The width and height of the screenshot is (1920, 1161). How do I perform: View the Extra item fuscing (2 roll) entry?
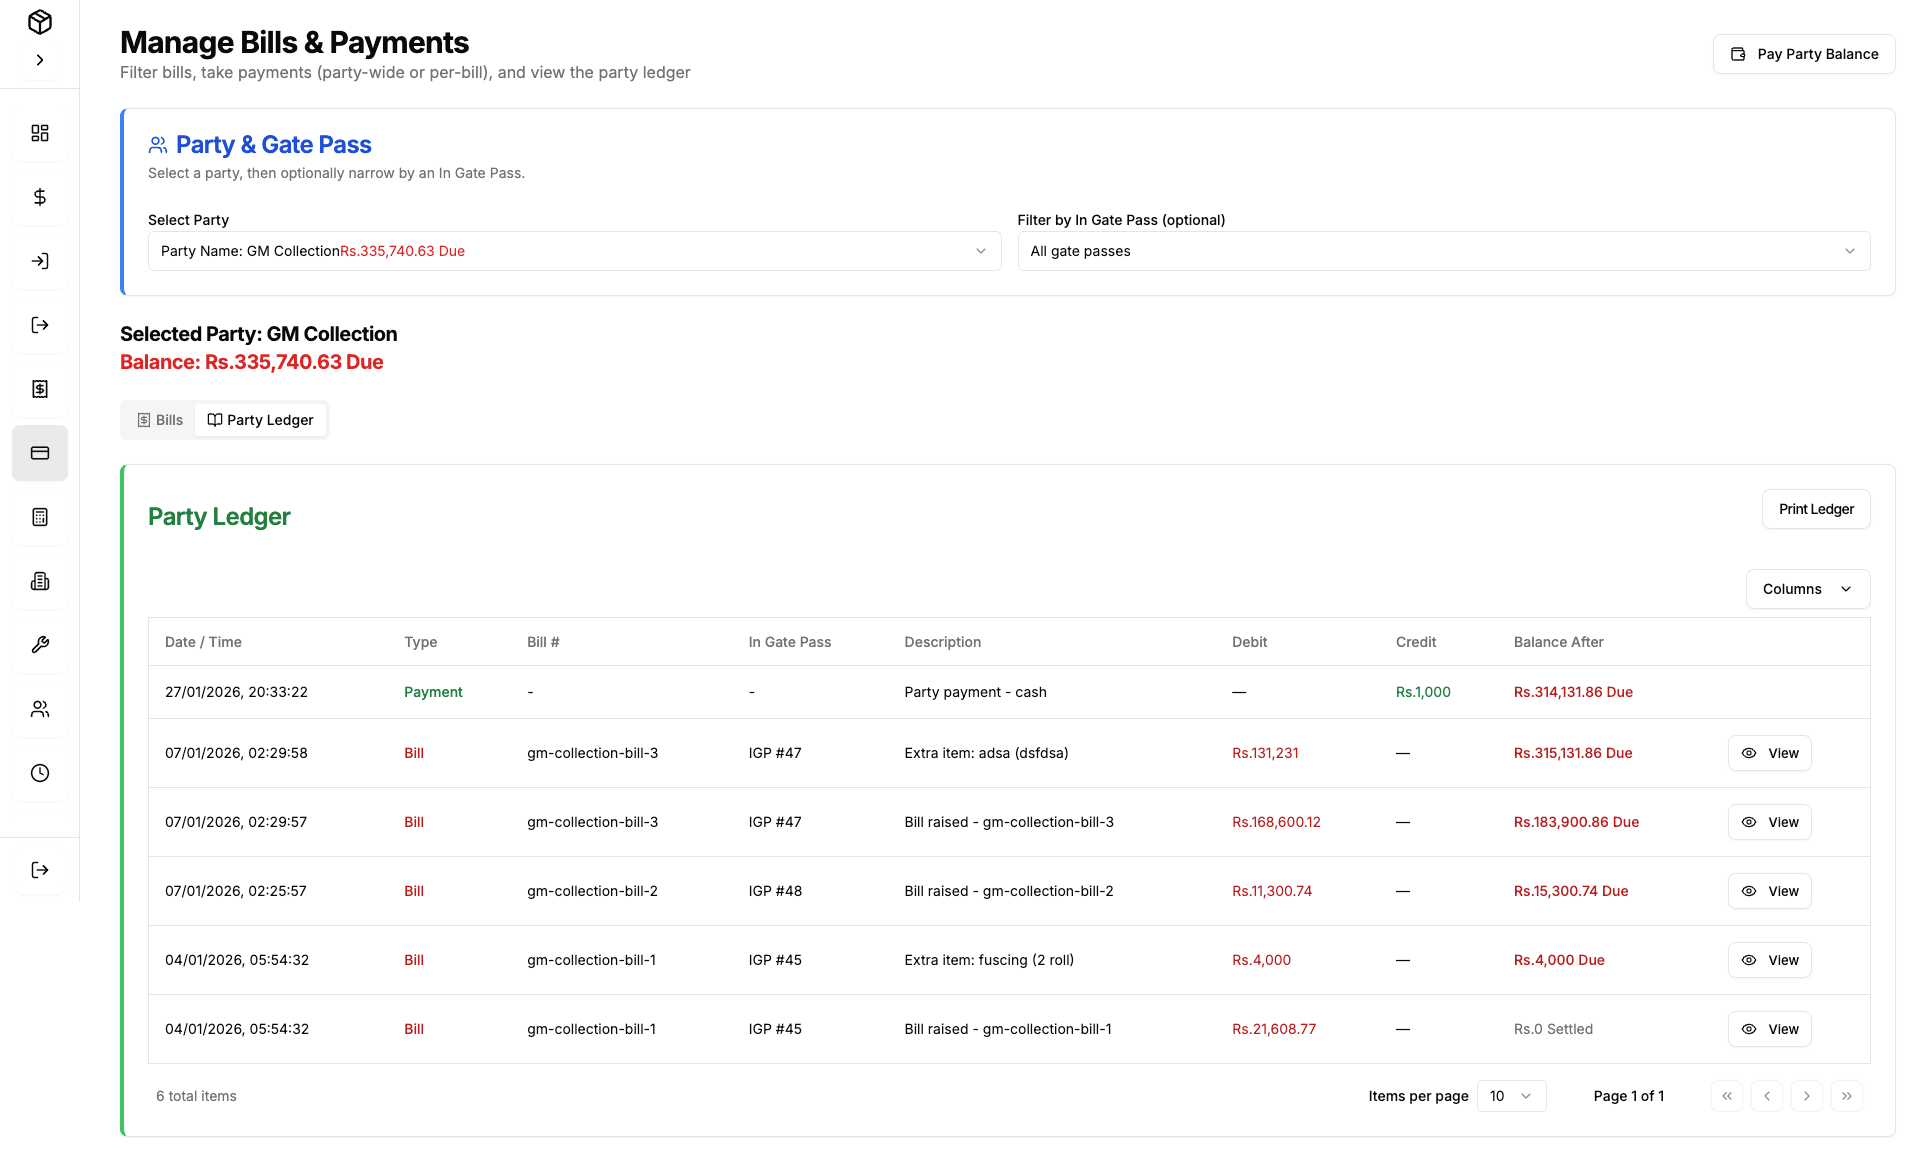point(1769,960)
